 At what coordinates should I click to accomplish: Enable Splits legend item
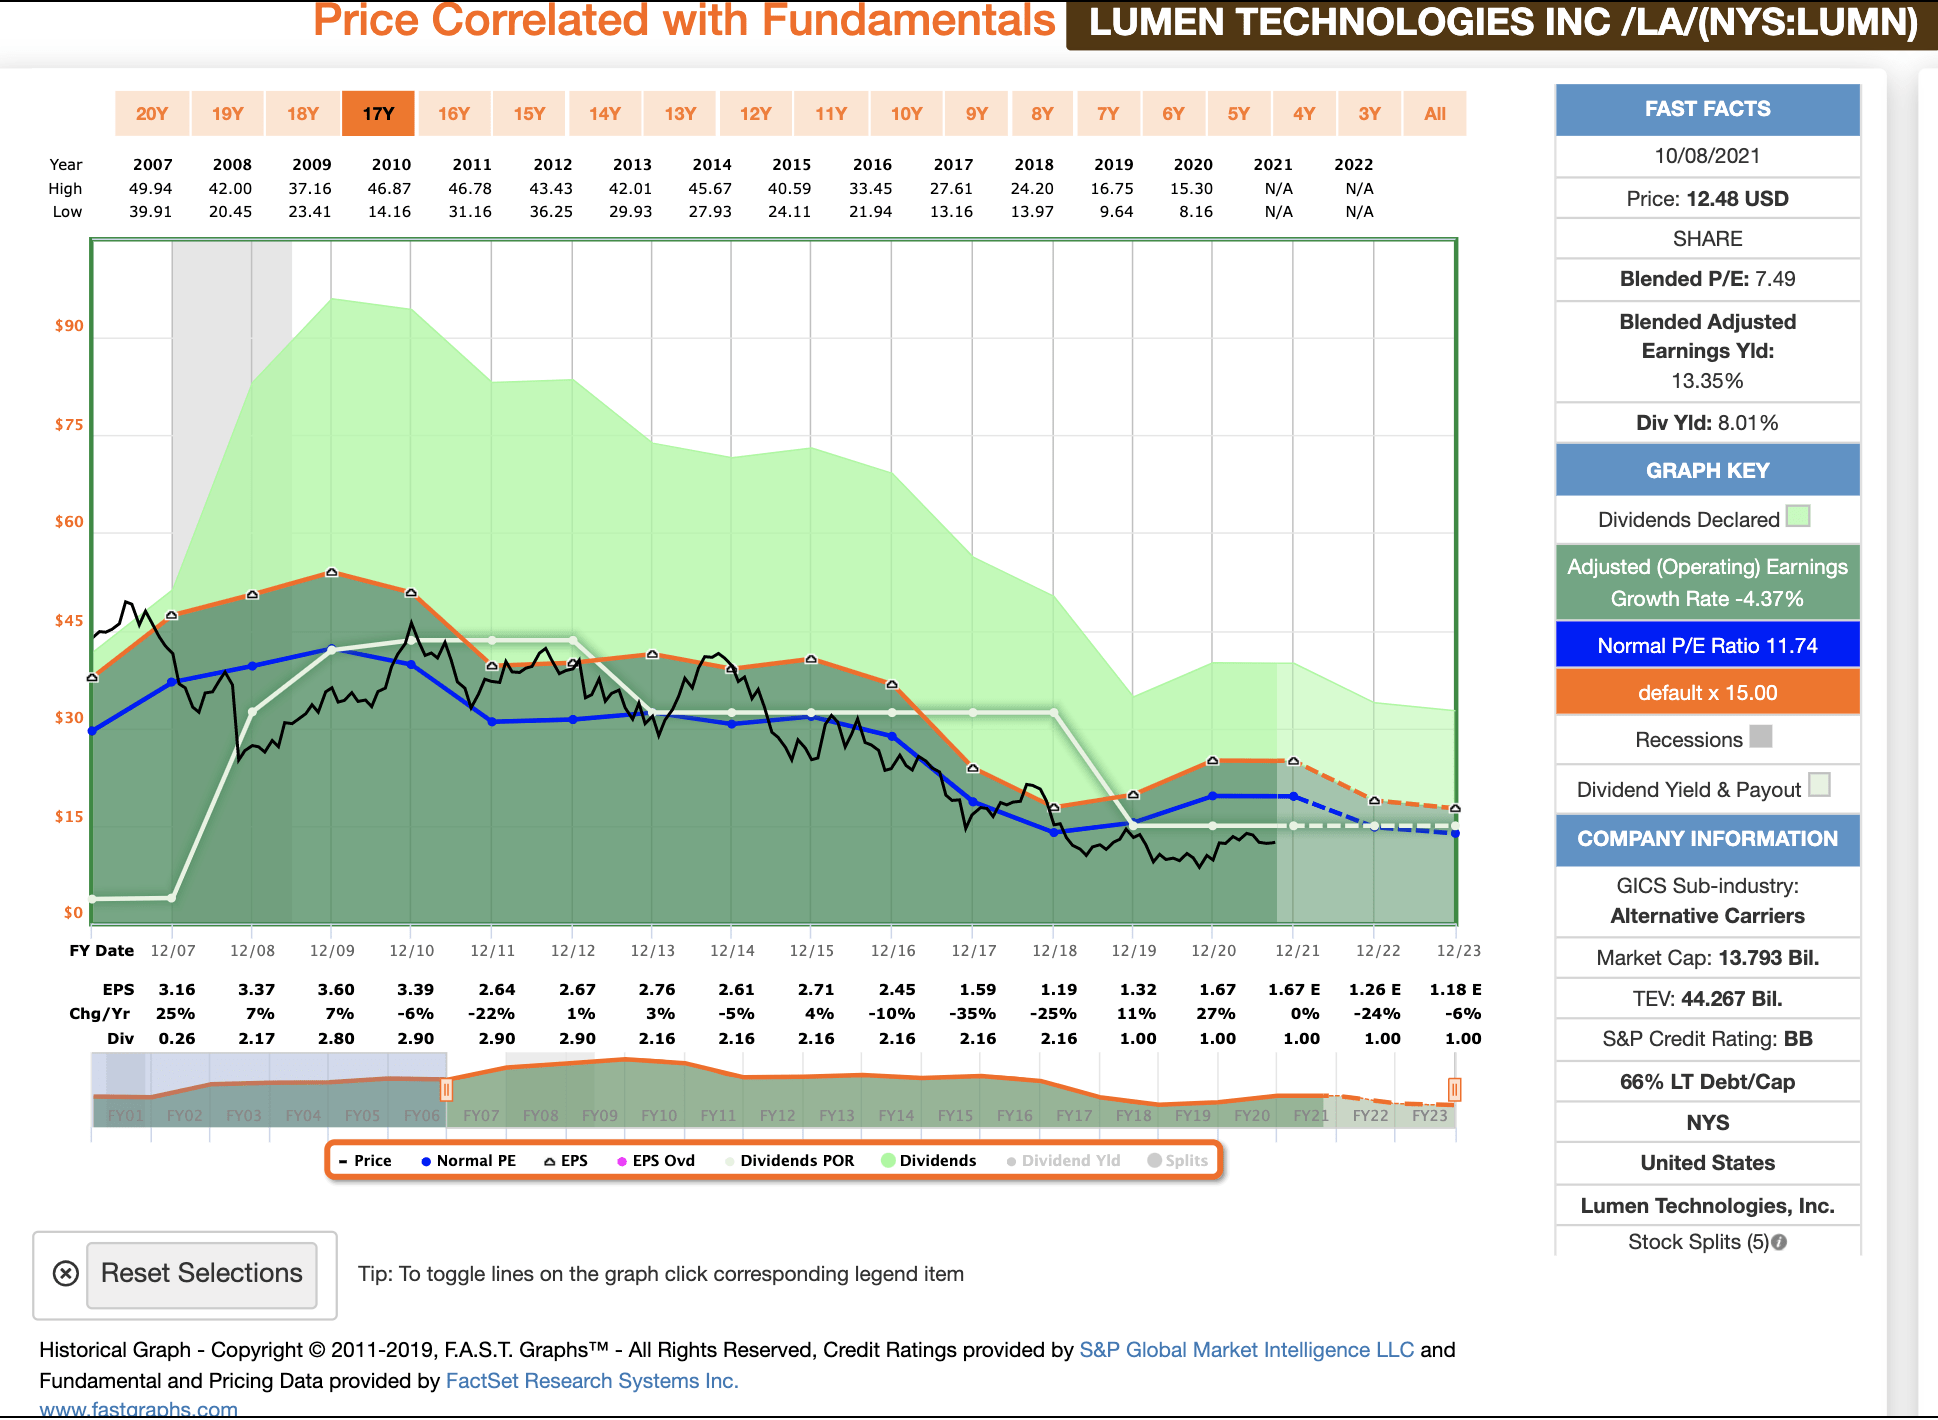[x=1178, y=1160]
